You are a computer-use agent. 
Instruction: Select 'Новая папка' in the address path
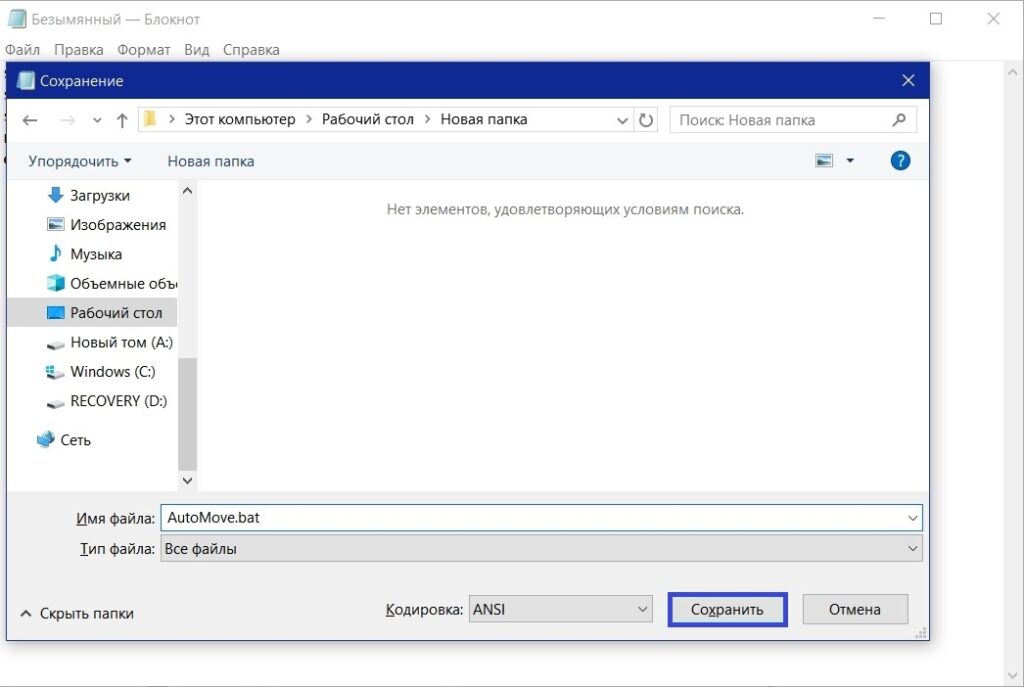(x=484, y=120)
